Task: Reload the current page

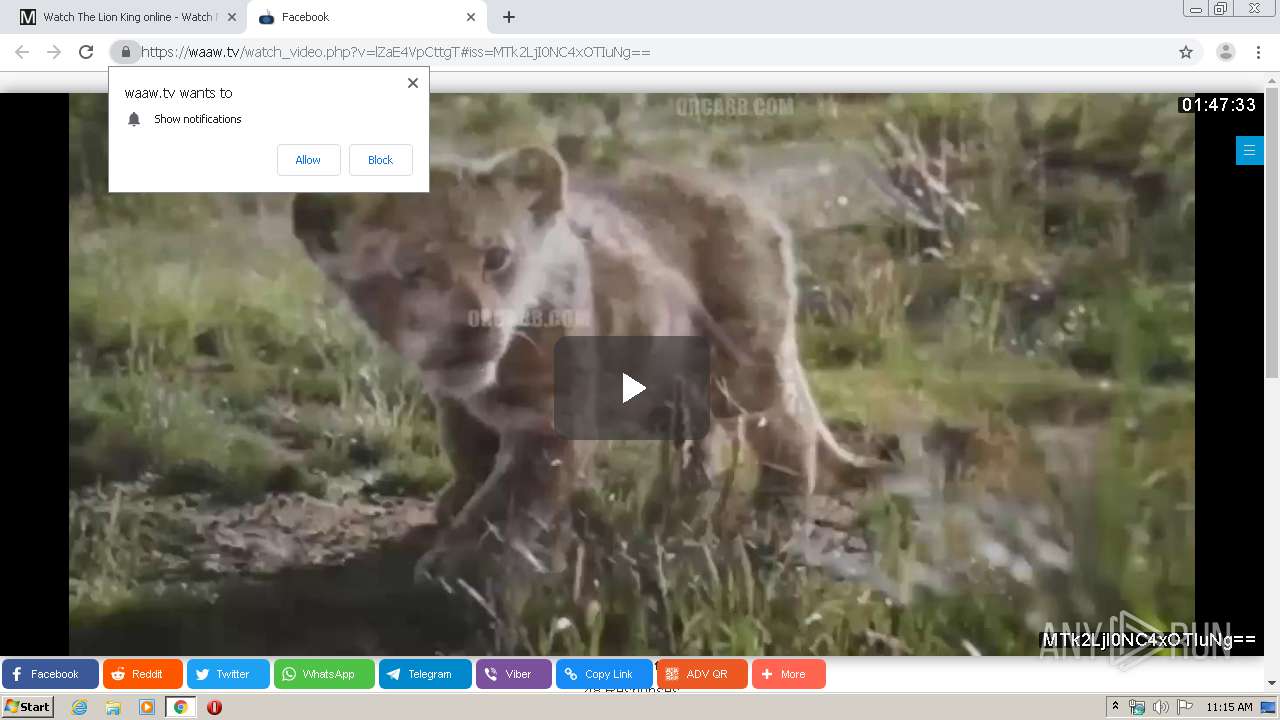Action: [86, 52]
